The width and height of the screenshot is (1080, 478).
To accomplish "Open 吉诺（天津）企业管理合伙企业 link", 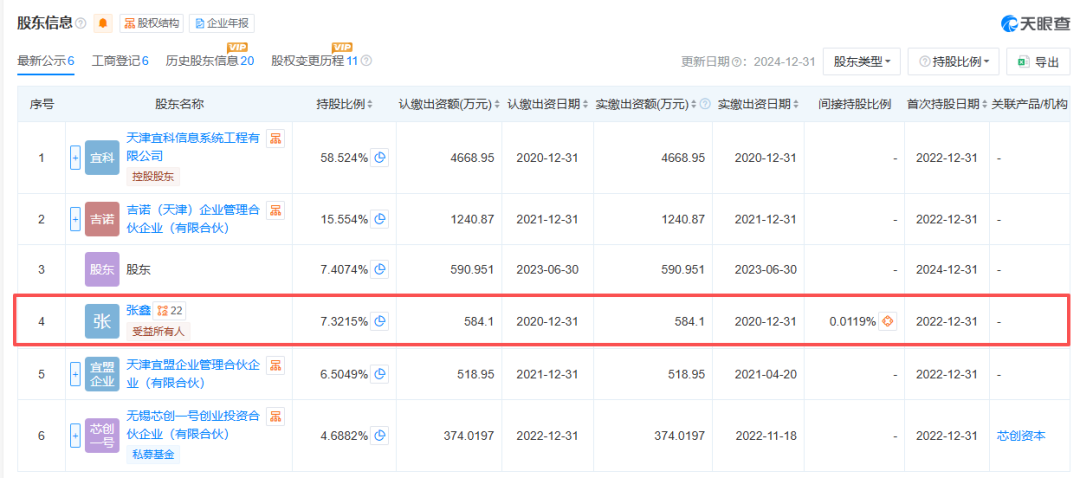I will [x=193, y=218].
